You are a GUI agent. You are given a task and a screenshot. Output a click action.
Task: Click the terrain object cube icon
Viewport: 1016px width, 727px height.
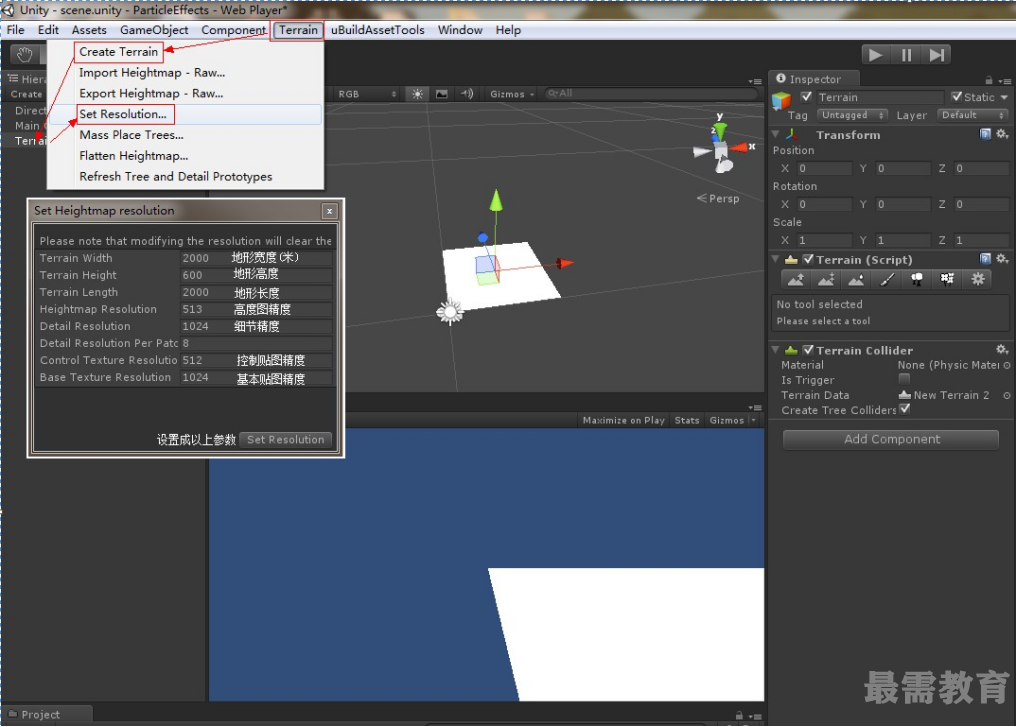point(781,100)
